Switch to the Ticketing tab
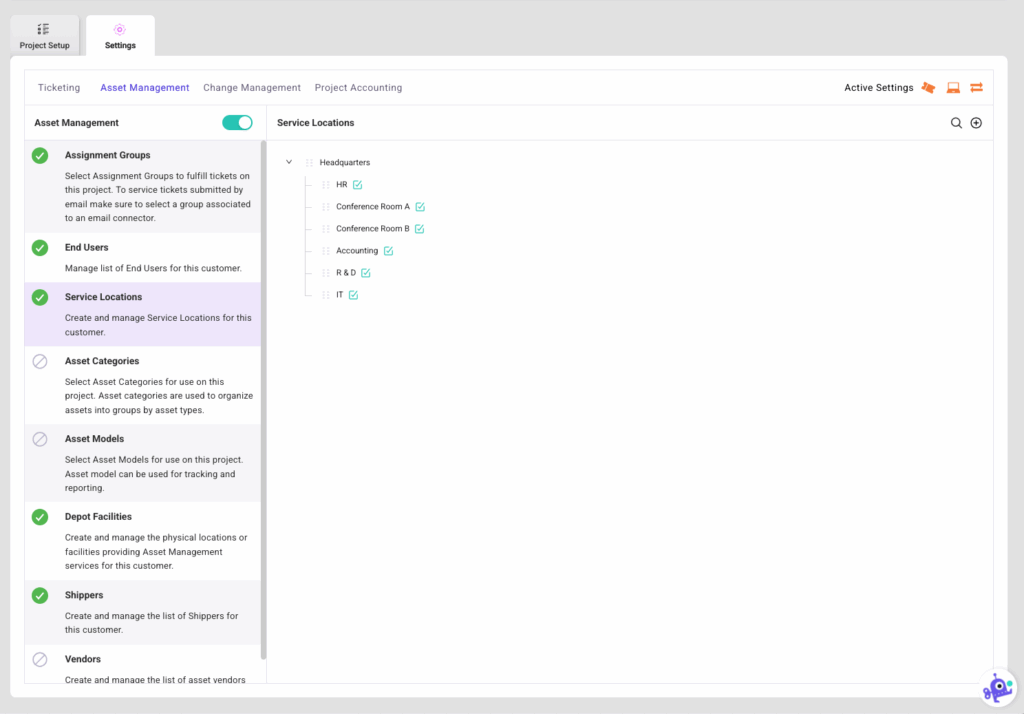 59,87
